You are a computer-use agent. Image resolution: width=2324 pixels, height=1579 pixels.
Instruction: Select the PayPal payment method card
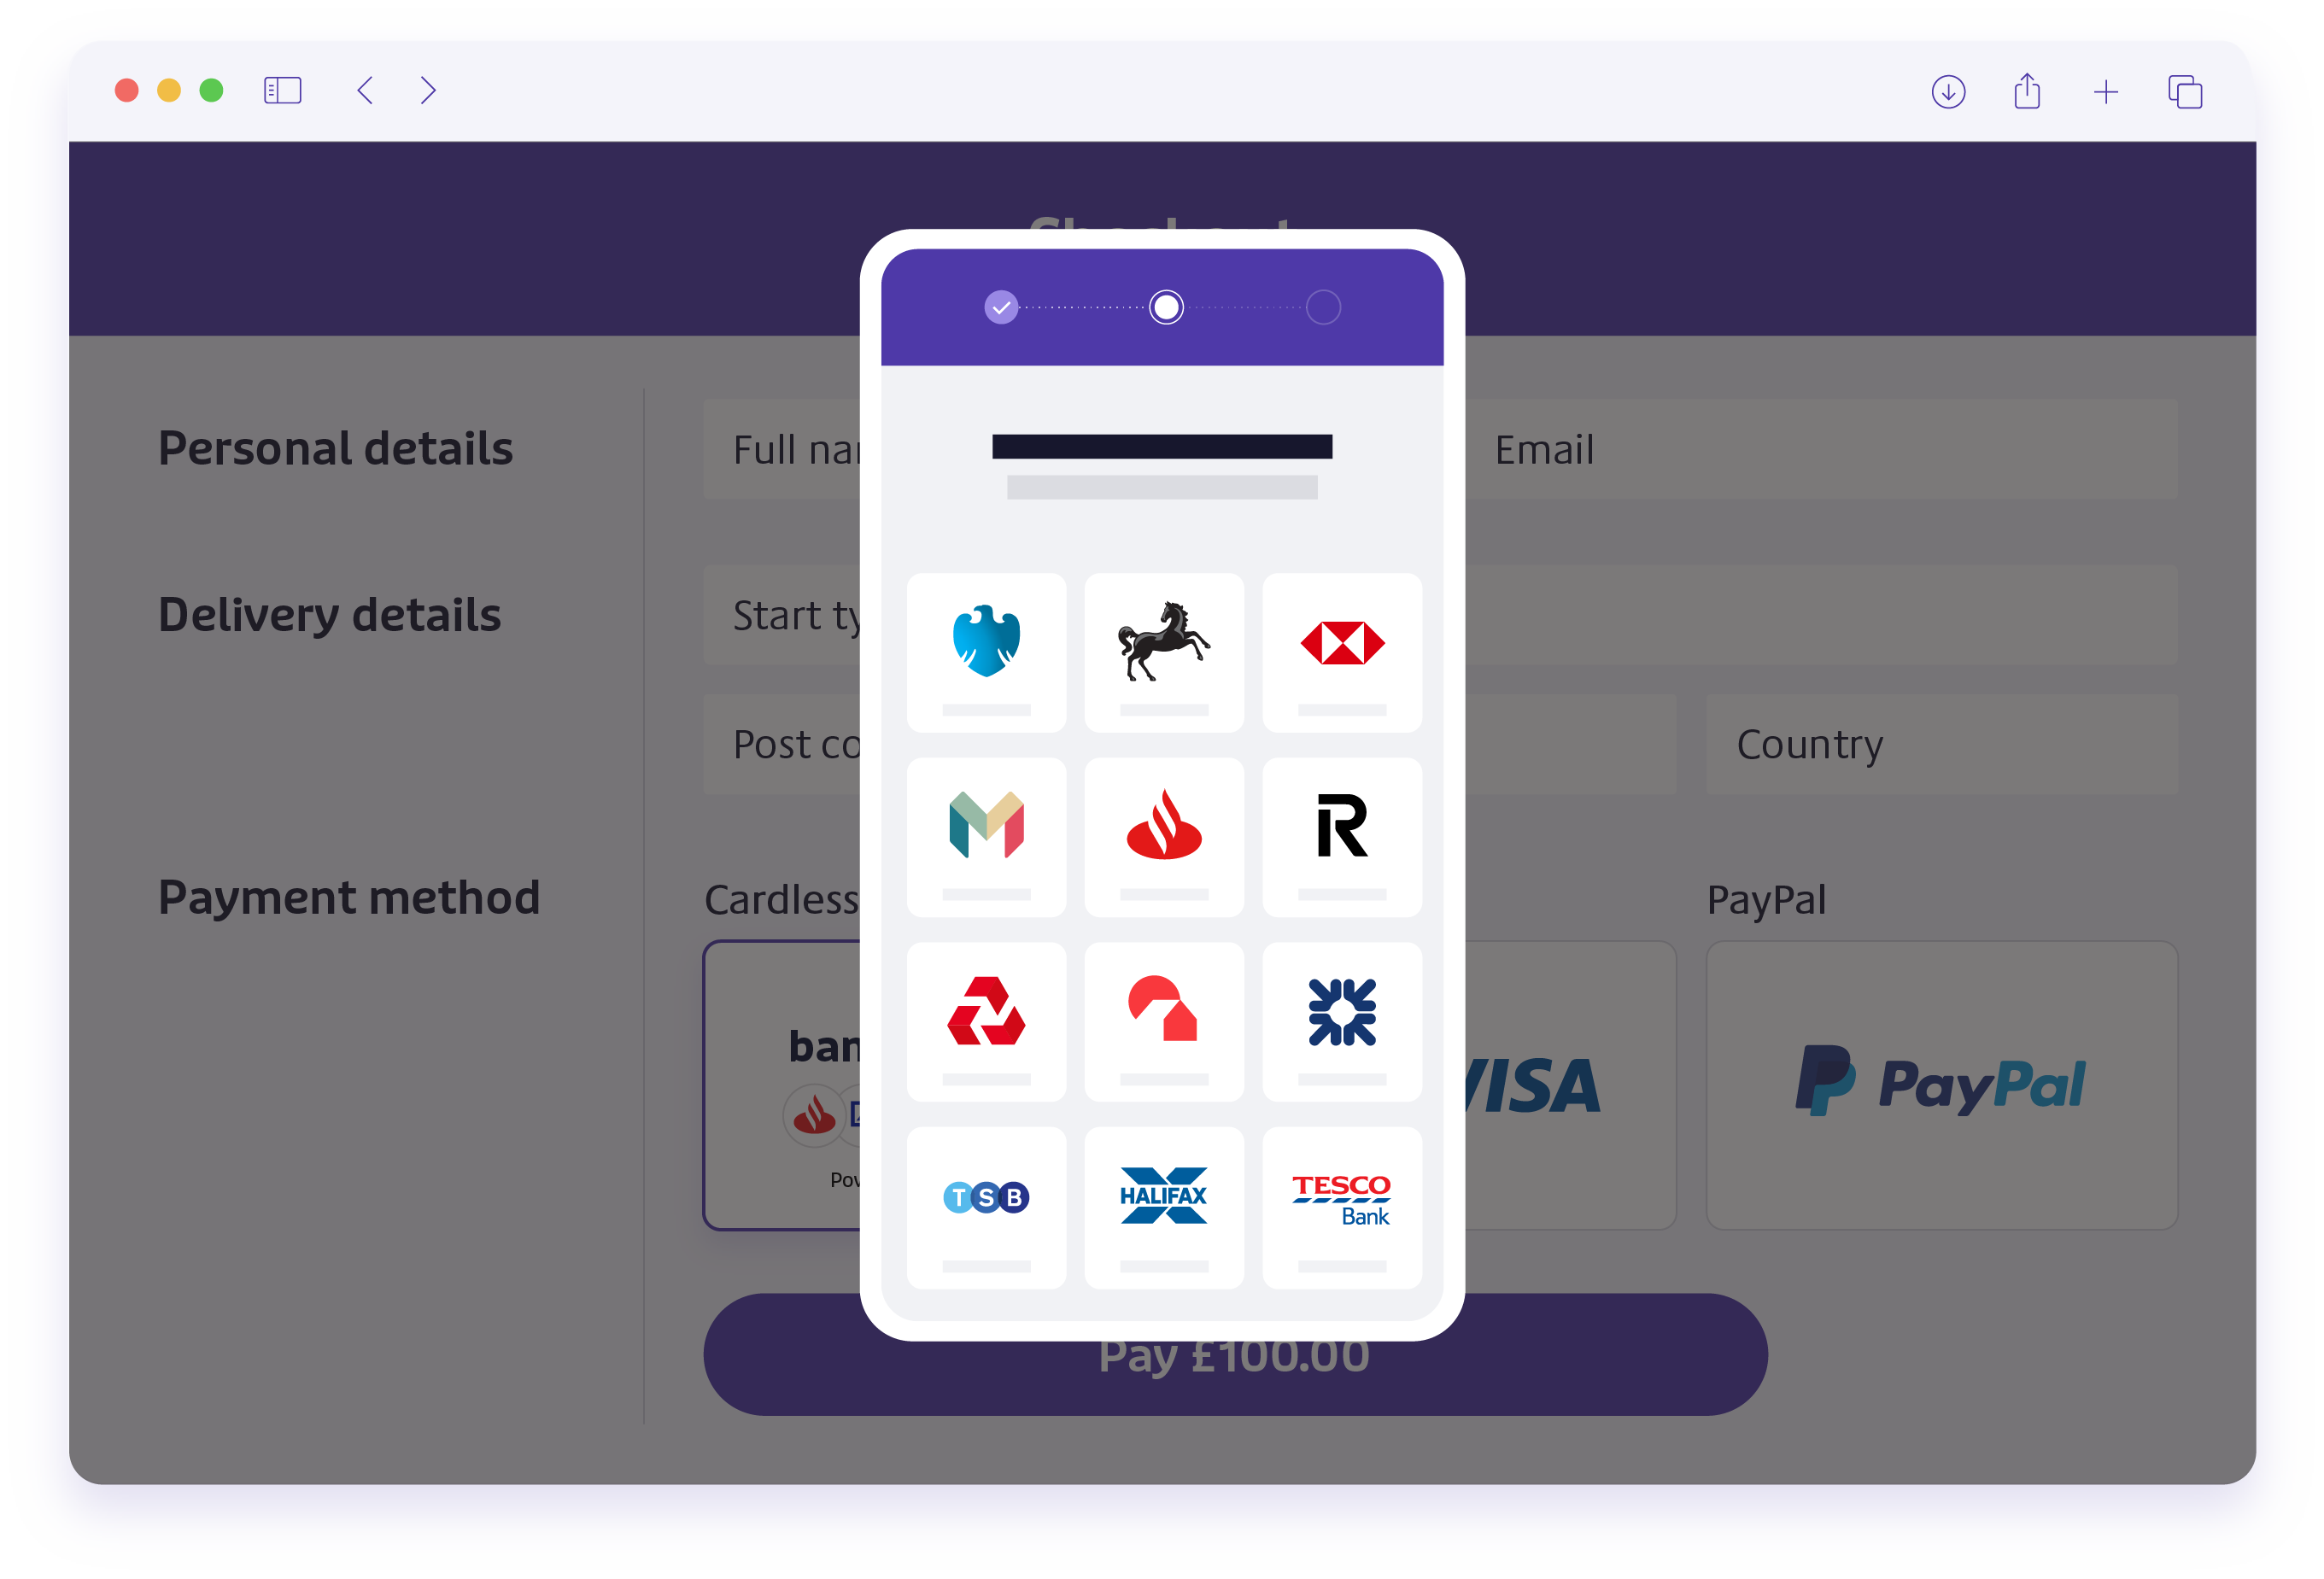click(1941, 1085)
